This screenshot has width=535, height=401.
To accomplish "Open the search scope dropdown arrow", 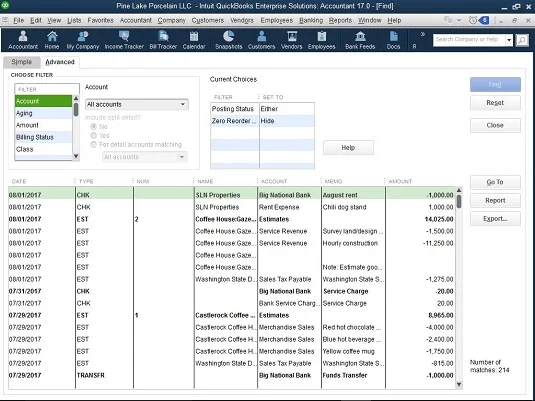I will coord(509,40).
